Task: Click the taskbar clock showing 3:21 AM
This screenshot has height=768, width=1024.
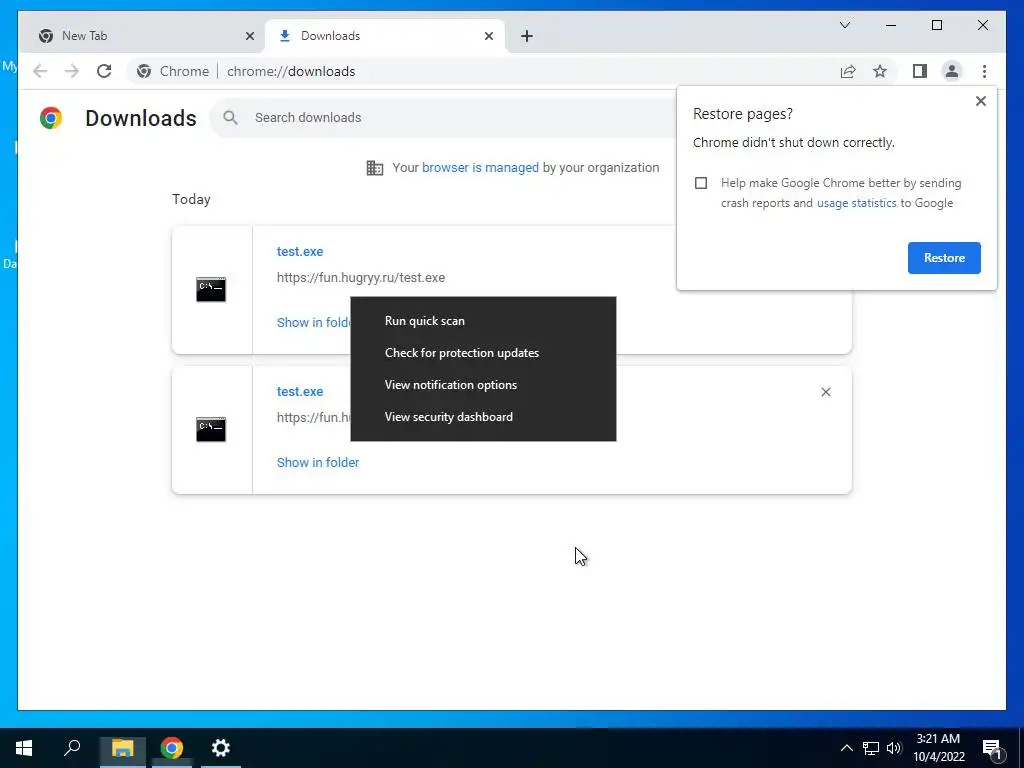Action: [938, 748]
